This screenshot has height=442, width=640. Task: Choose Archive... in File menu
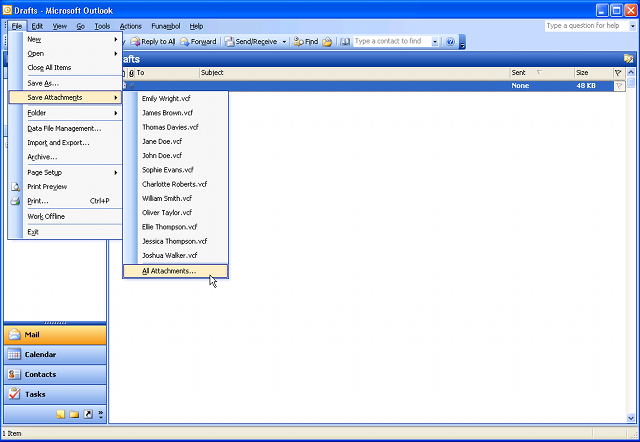65,157
